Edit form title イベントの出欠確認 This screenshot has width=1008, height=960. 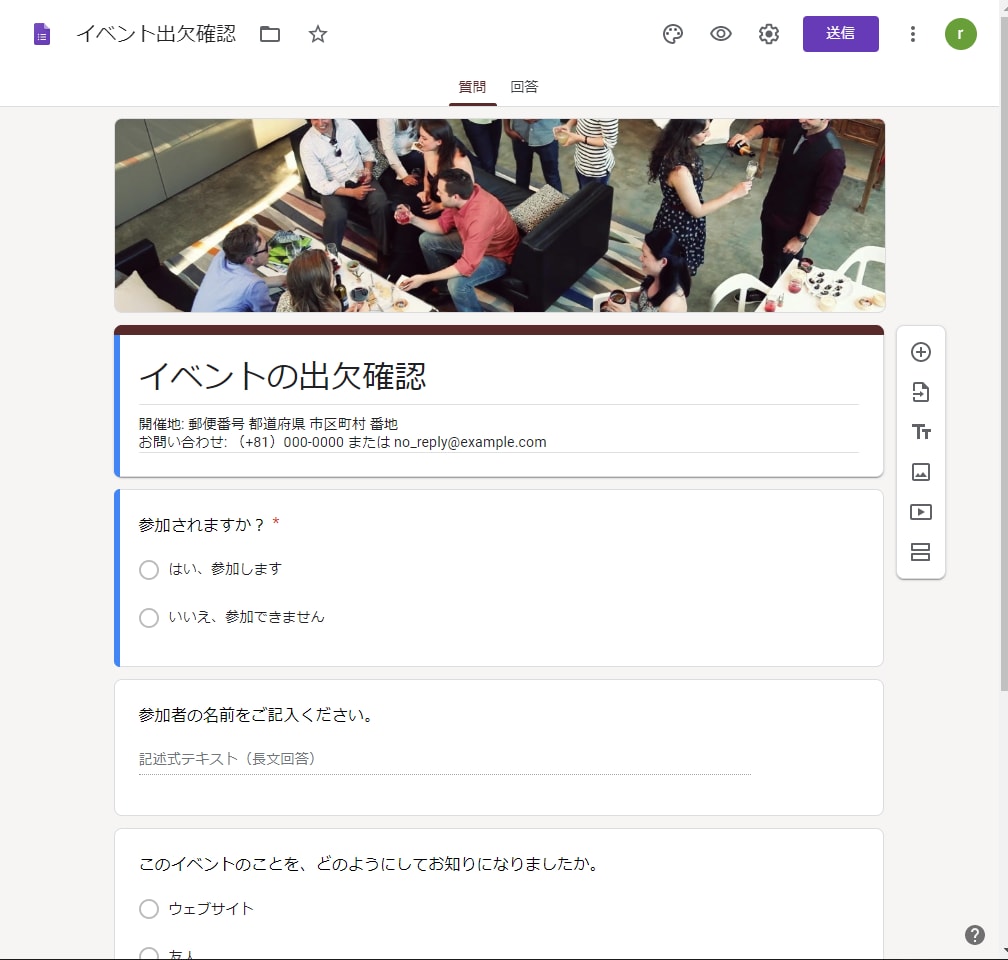pyautogui.click(x=498, y=377)
